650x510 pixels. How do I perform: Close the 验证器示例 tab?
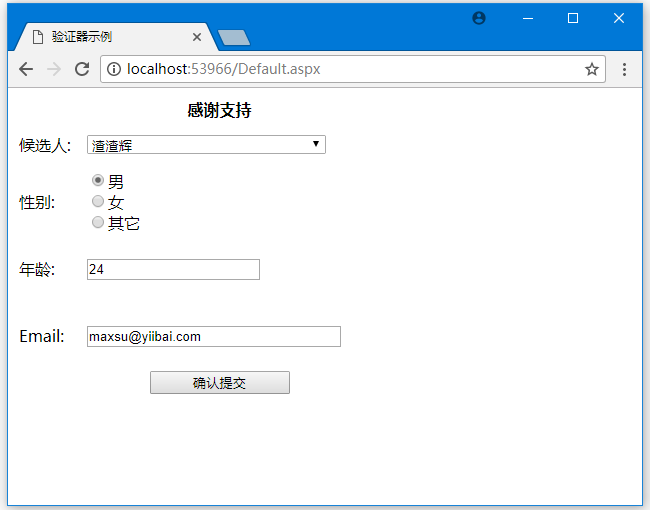(197, 37)
